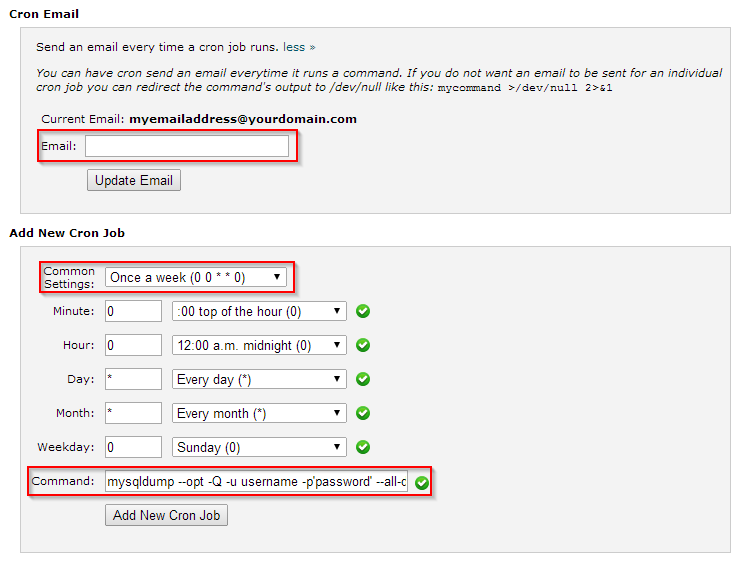Open the 'Sunday (0)' weekday dropdown
Screen dimensions: 743x562
[259, 447]
